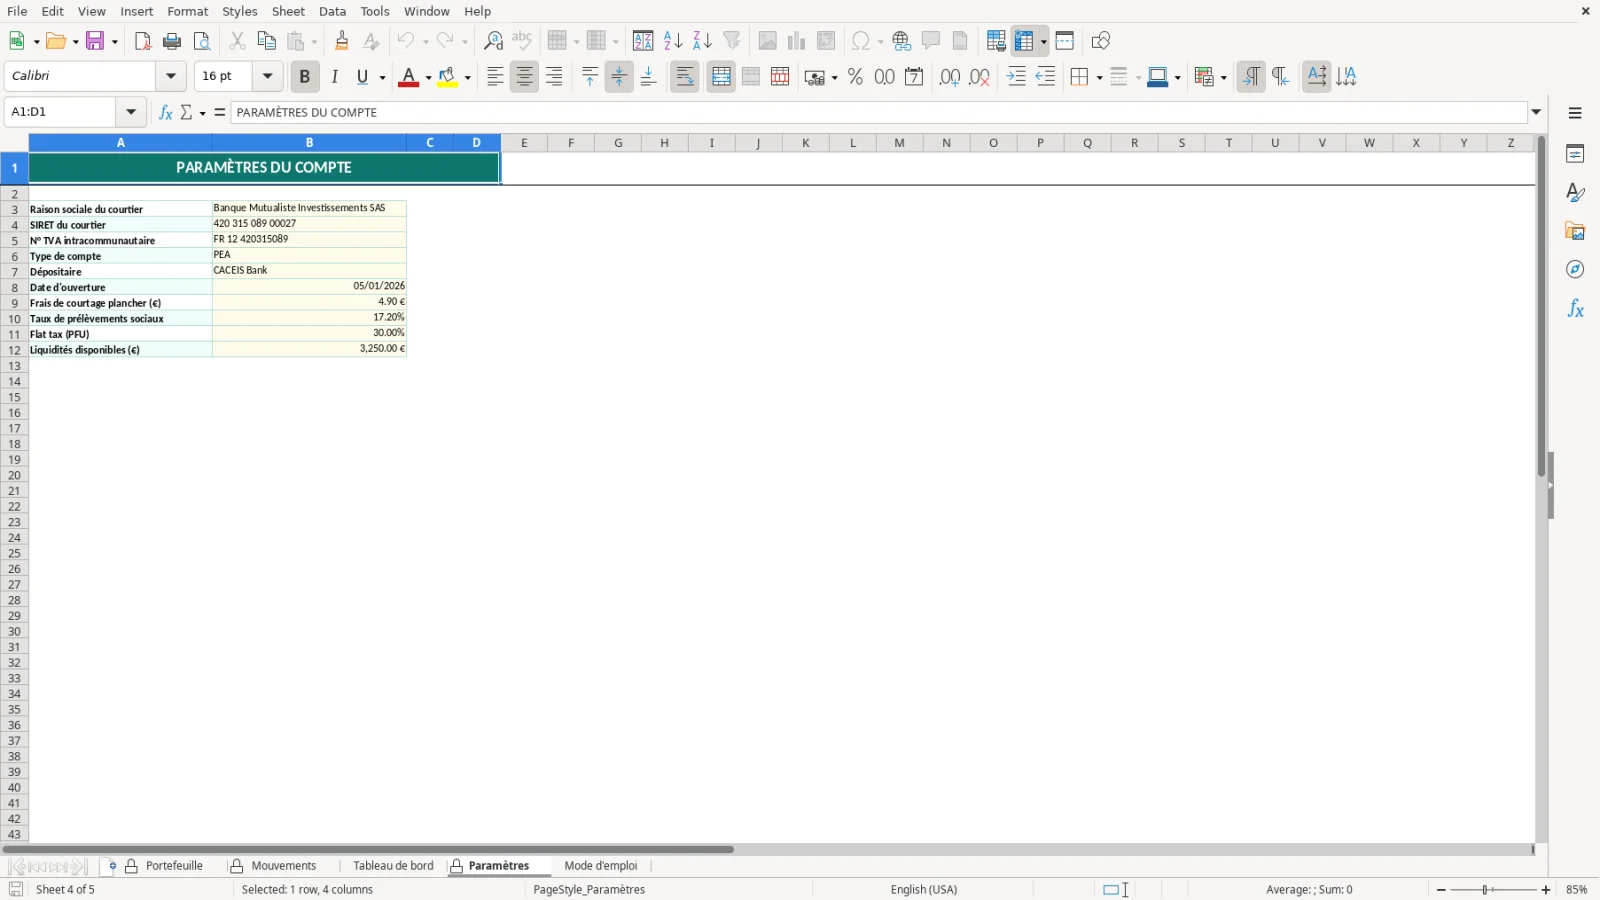Screen dimensions: 1600x900
Task: Open Function Wizard
Action: click(x=166, y=112)
